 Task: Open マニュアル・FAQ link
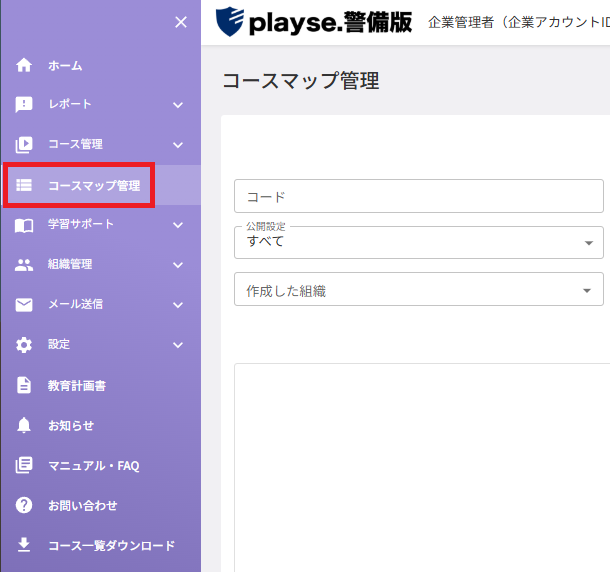pos(94,465)
